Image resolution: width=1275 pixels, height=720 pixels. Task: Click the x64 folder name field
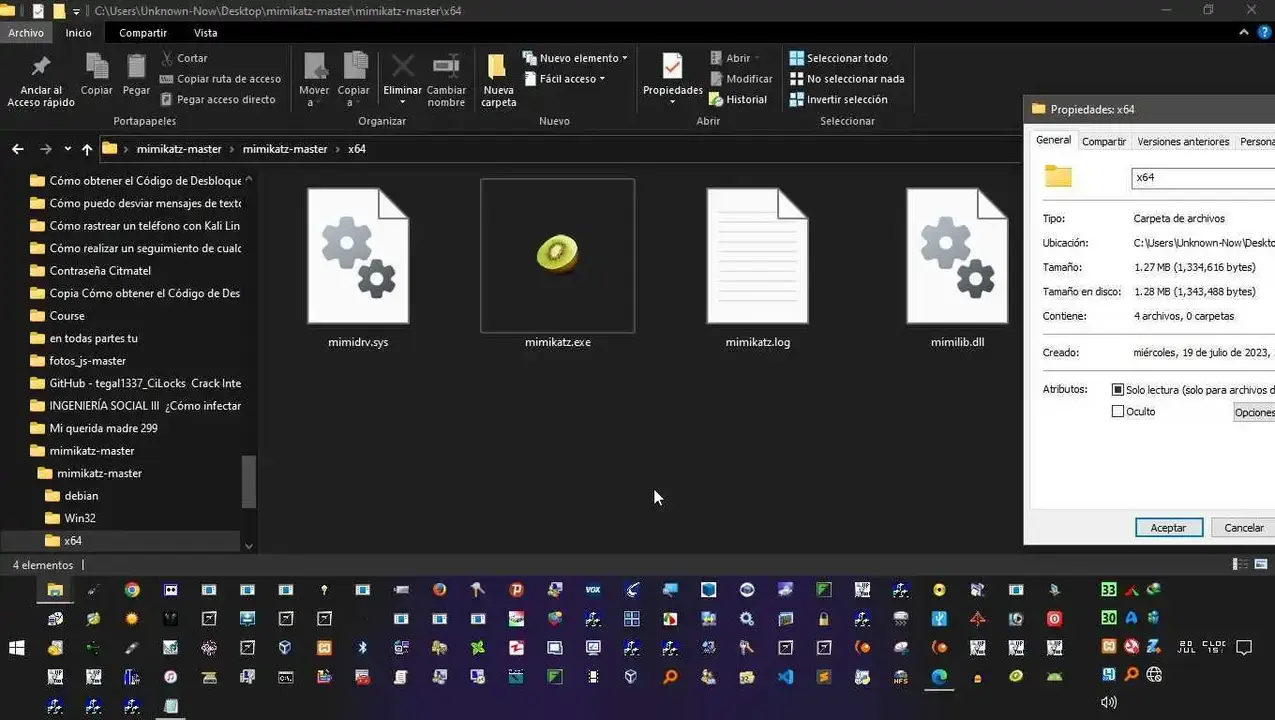[1204, 177]
